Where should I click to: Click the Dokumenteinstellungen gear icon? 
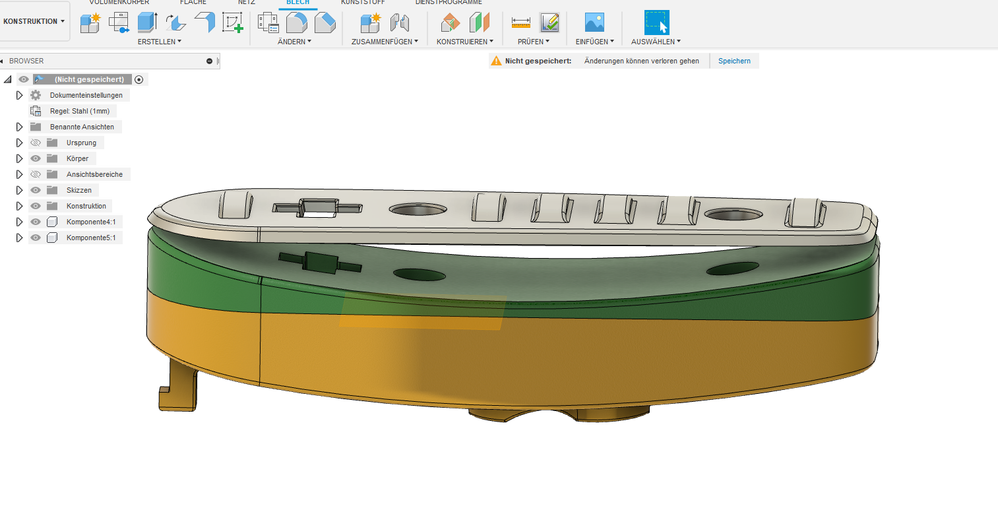pos(36,95)
